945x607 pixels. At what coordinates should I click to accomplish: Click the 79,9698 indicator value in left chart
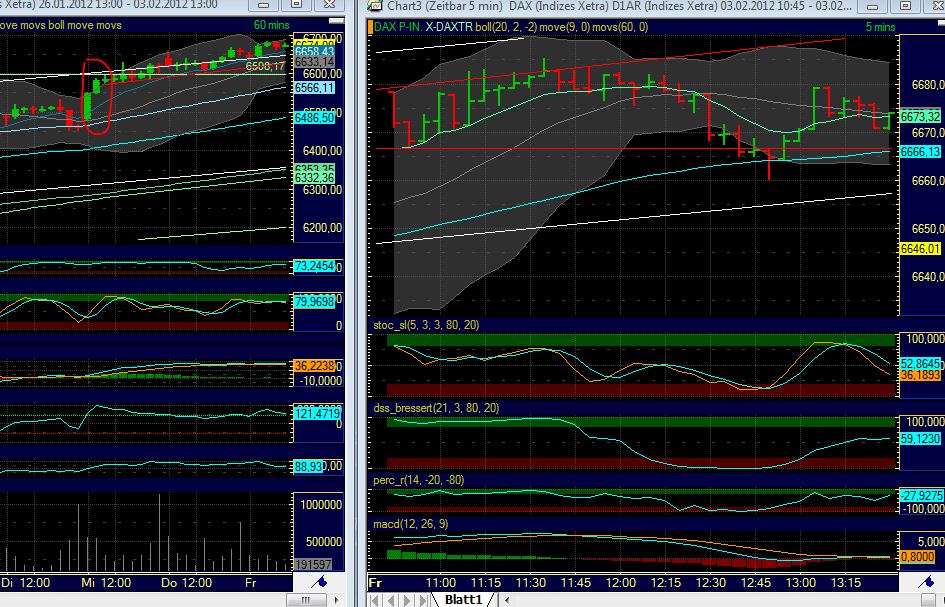[314, 301]
